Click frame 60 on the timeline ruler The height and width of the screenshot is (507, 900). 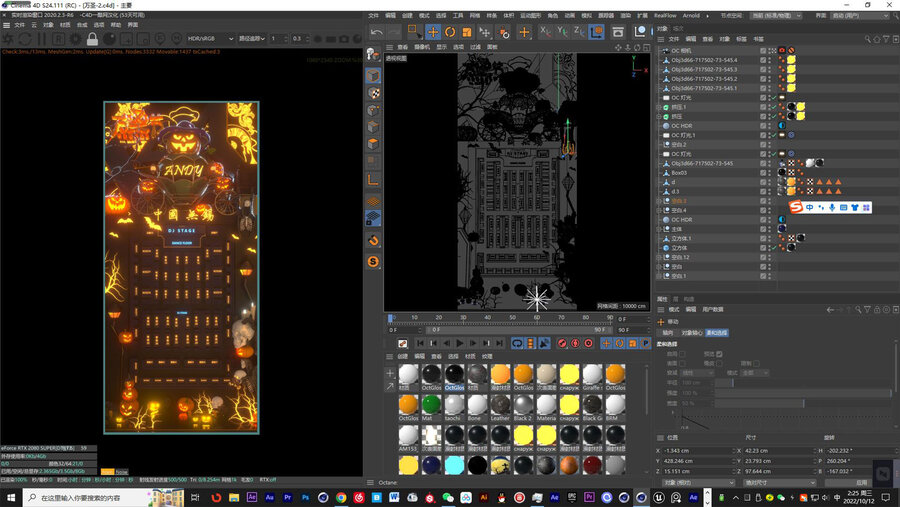(x=537, y=317)
